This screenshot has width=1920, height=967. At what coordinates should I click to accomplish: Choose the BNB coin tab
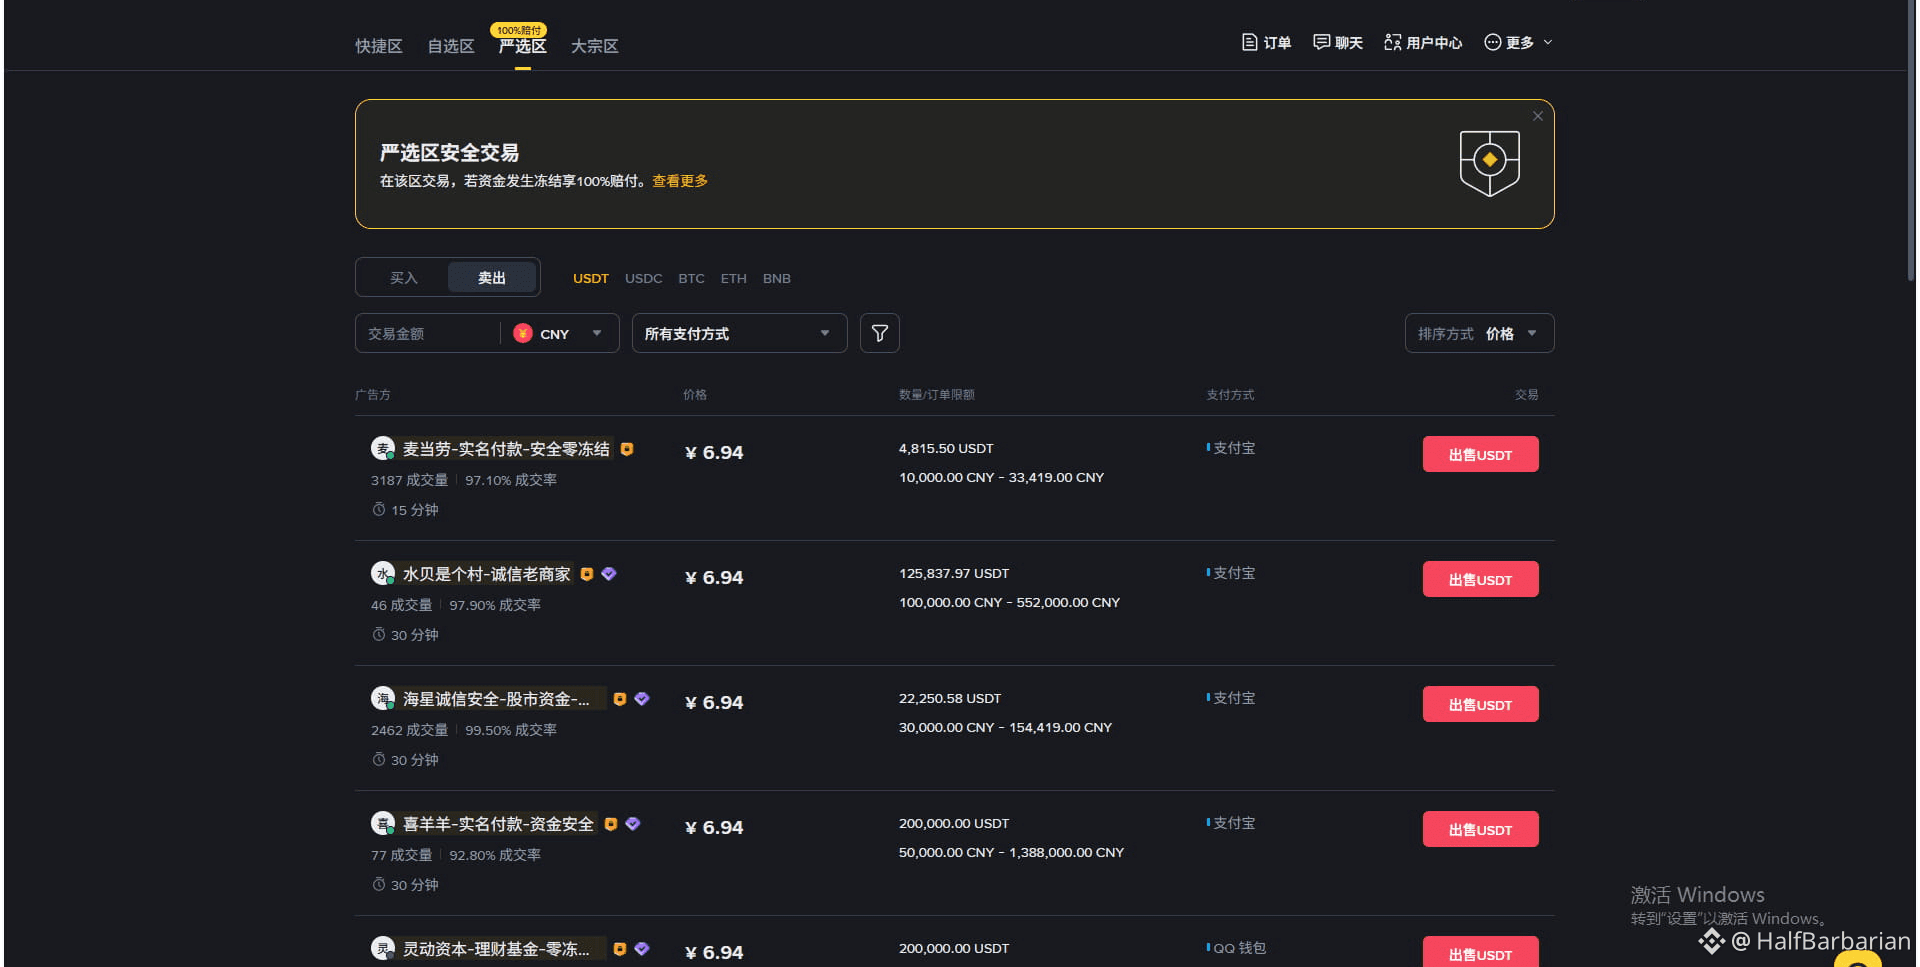[x=777, y=279]
